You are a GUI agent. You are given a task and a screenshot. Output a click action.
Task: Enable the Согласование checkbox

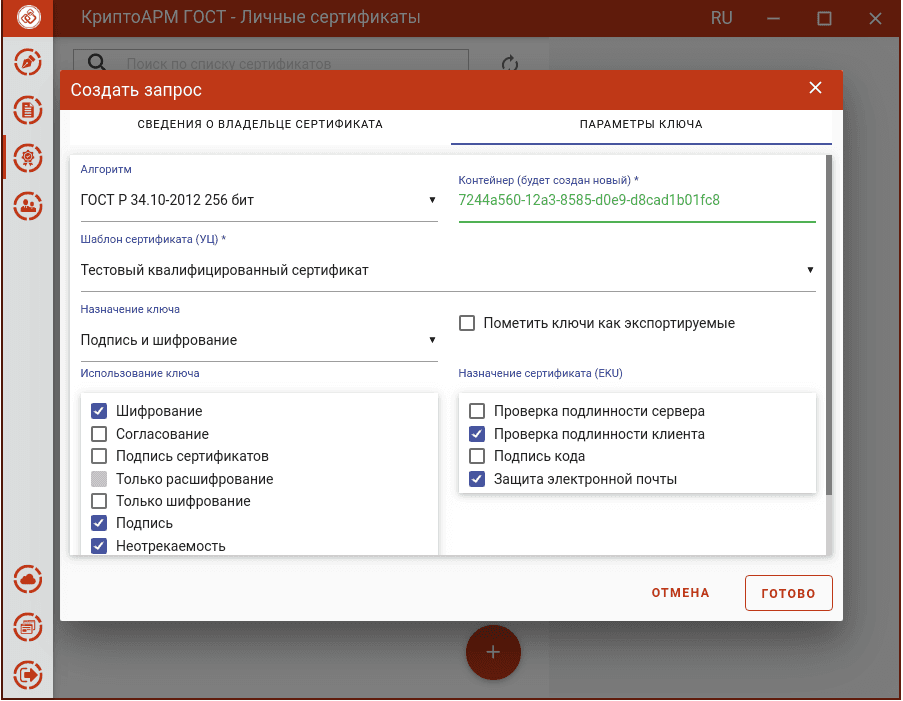[x=99, y=434]
